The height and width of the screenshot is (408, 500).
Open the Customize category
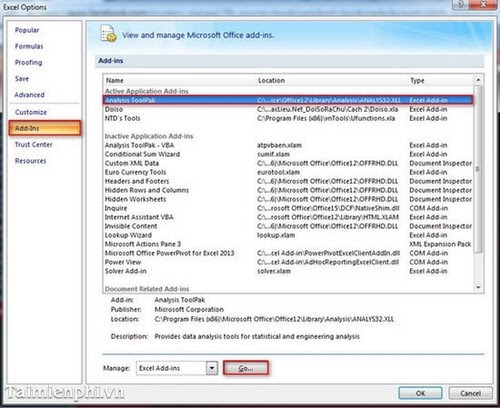[31, 112]
